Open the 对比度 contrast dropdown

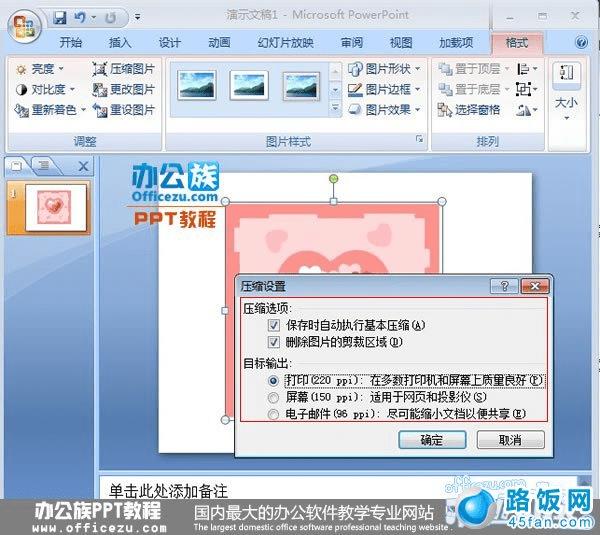point(45,90)
